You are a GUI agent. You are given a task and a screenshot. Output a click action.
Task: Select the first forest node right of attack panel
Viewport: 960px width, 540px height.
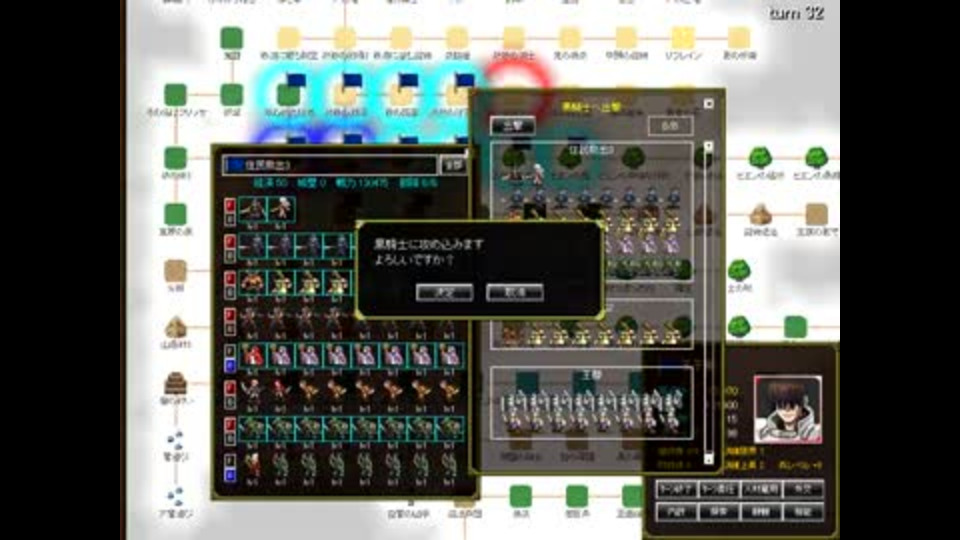coord(760,158)
